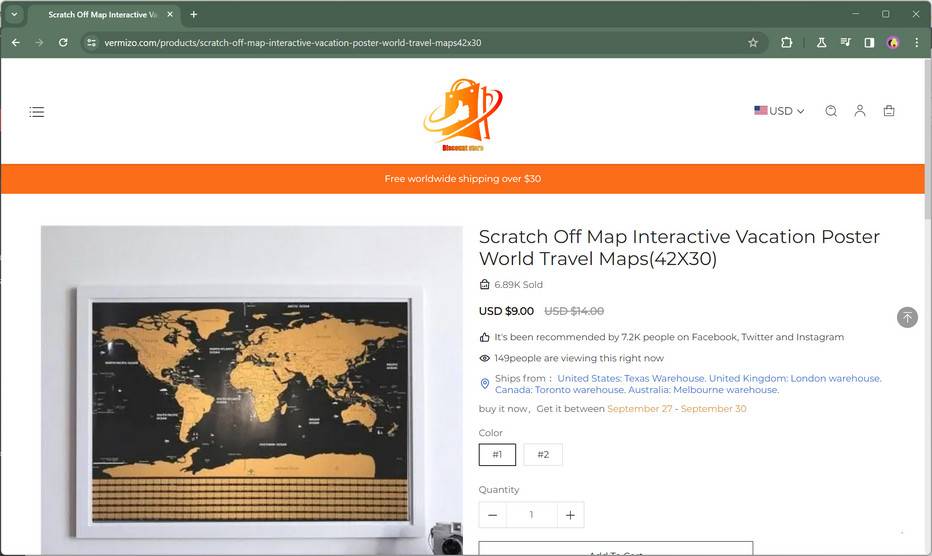Open a new browser tab
Screen dimensions: 932x556
pos(193,15)
